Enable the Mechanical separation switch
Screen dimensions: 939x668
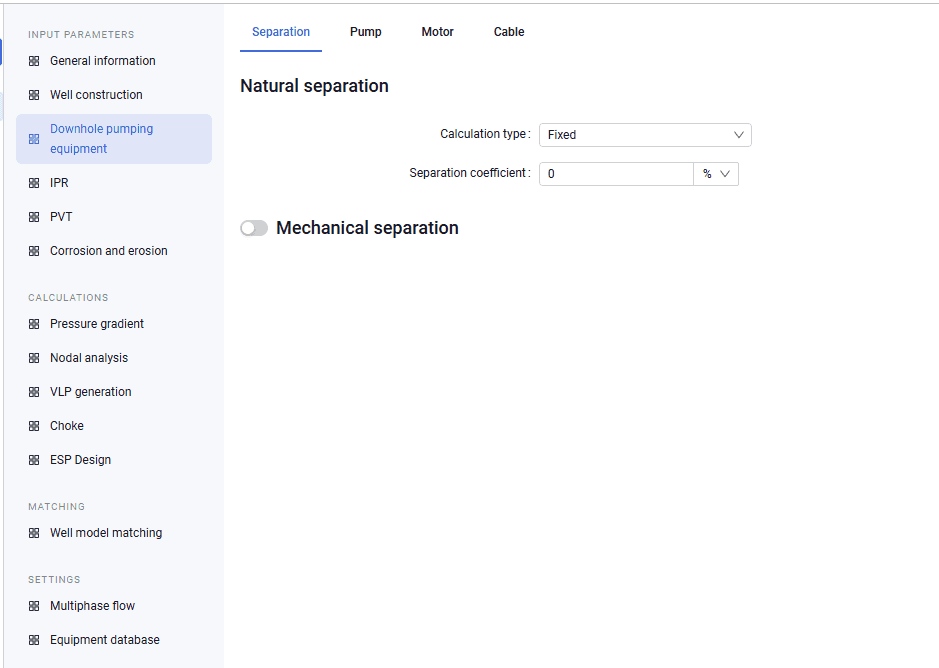coord(254,228)
